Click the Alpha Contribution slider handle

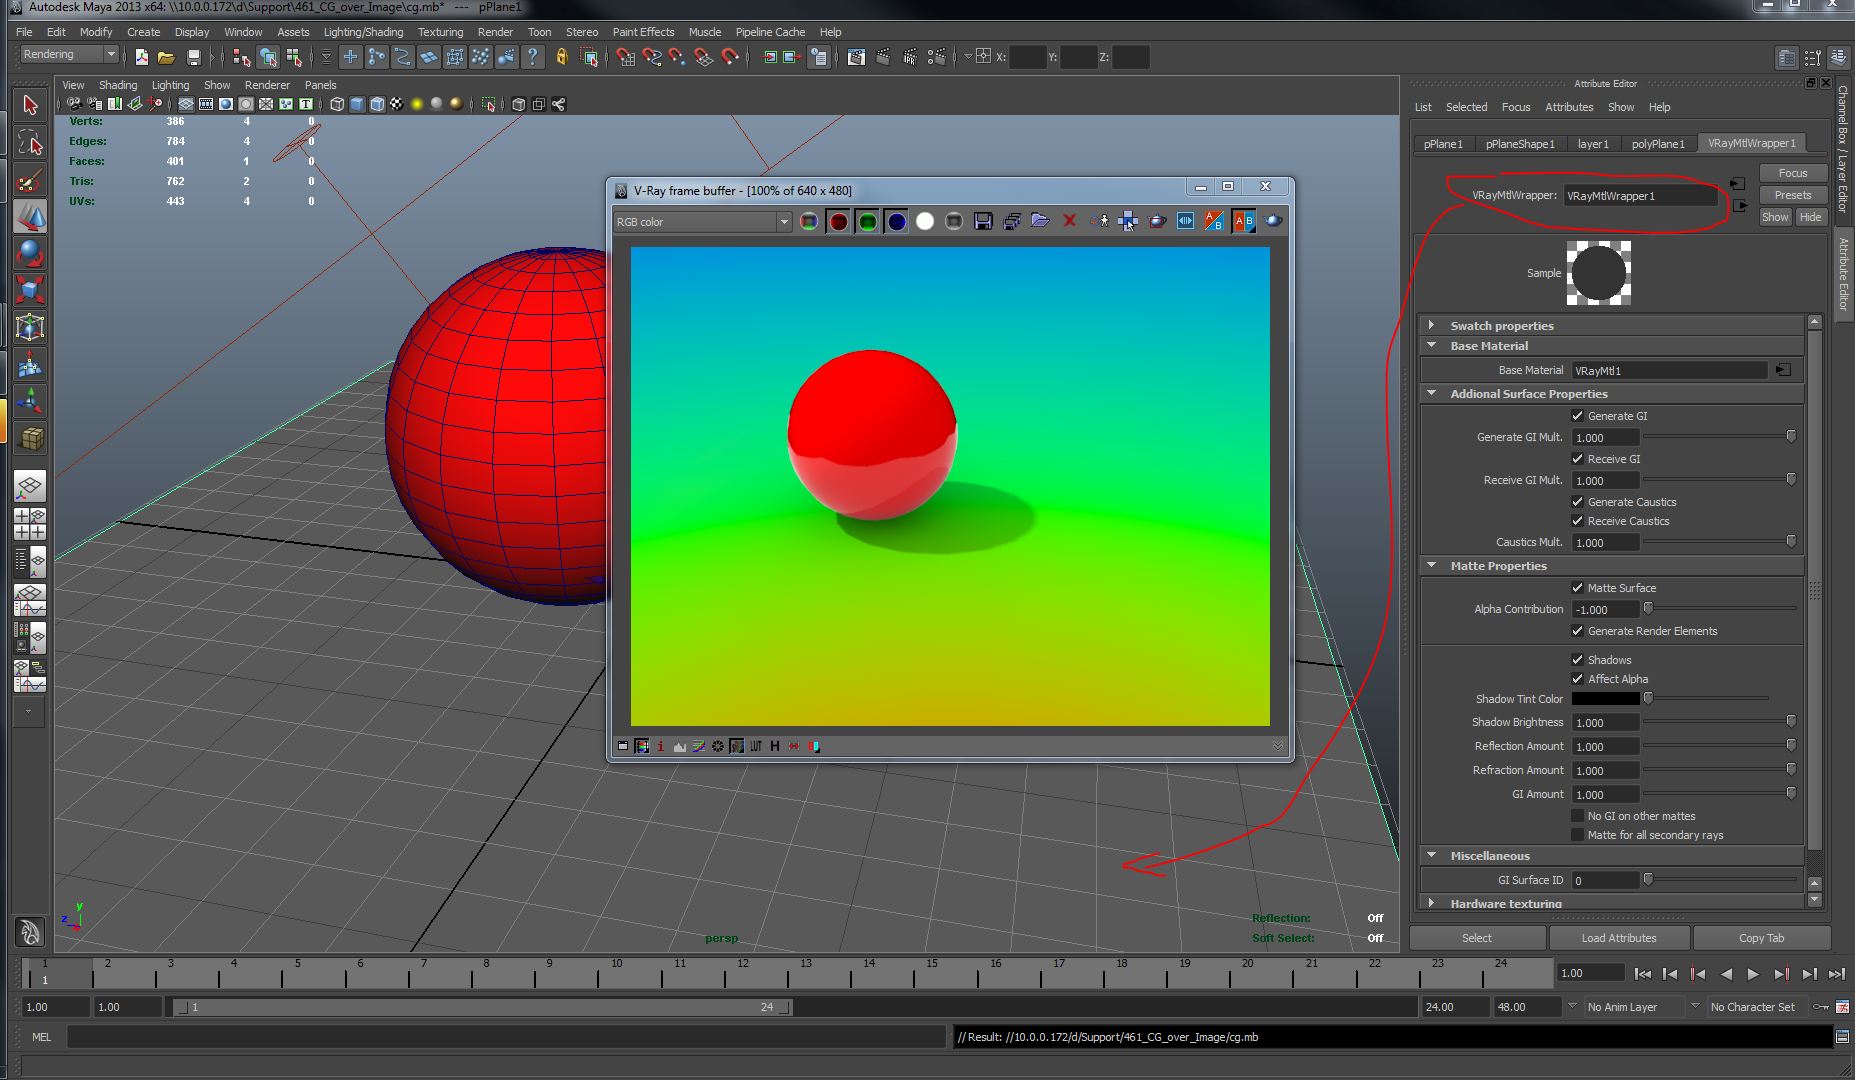point(1648,608)
